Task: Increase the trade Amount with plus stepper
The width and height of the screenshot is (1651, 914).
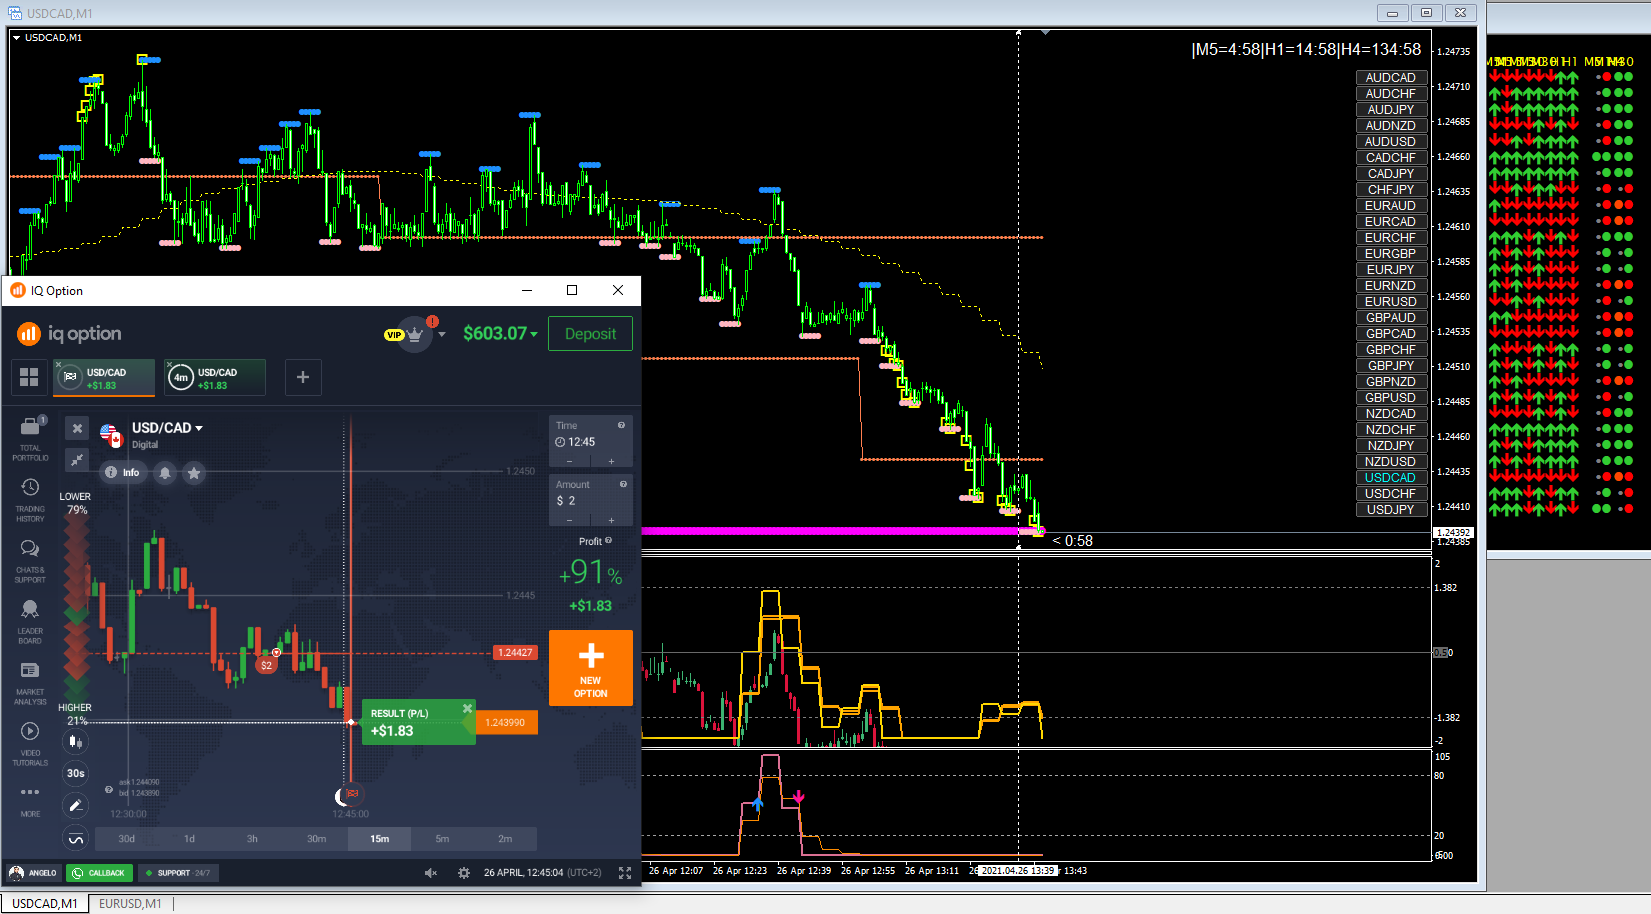Action: point(611,520)
